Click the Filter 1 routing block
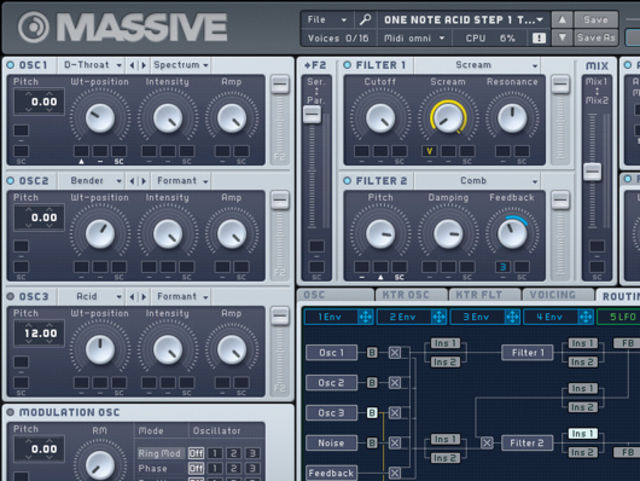 (527, 353)
